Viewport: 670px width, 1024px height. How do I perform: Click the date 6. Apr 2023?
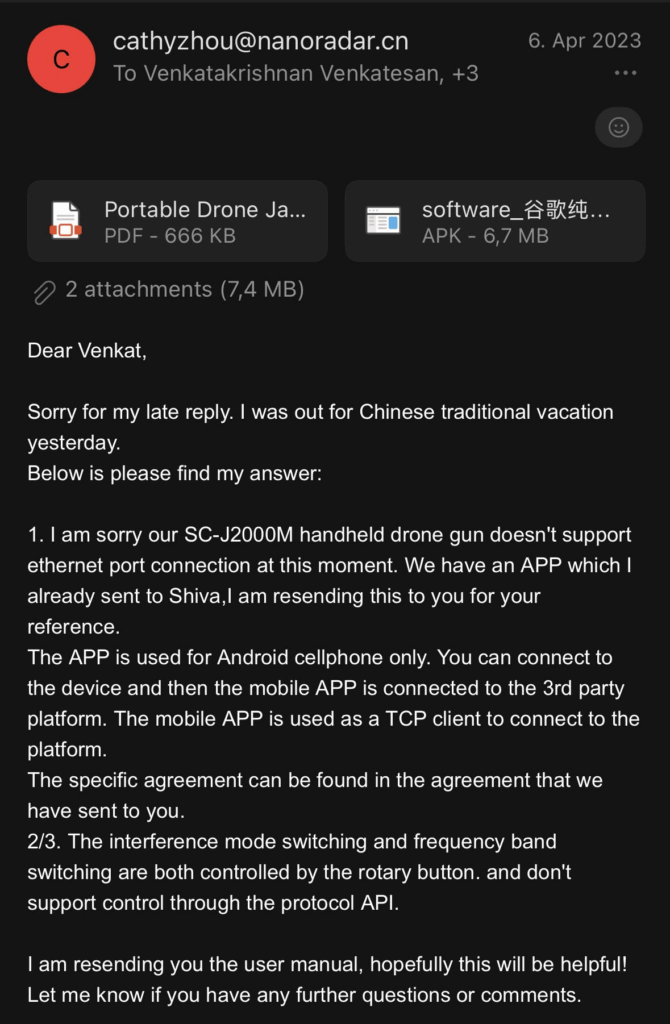tap(583, 41)
